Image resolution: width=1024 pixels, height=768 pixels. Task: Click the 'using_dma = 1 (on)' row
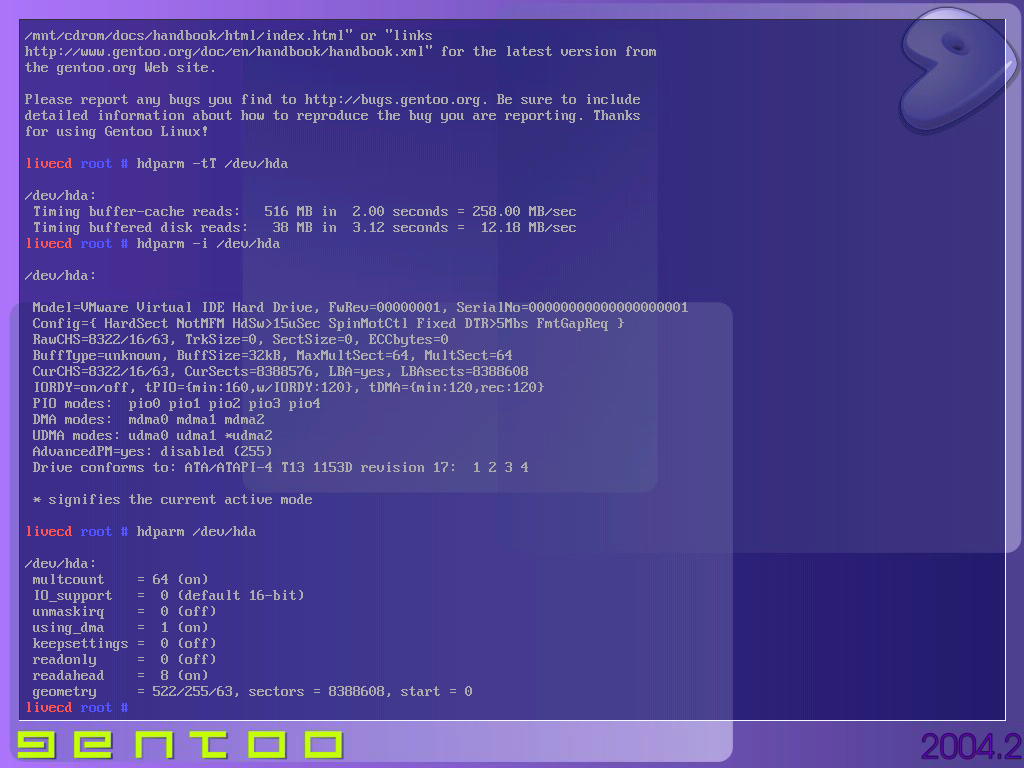[120, 628]
